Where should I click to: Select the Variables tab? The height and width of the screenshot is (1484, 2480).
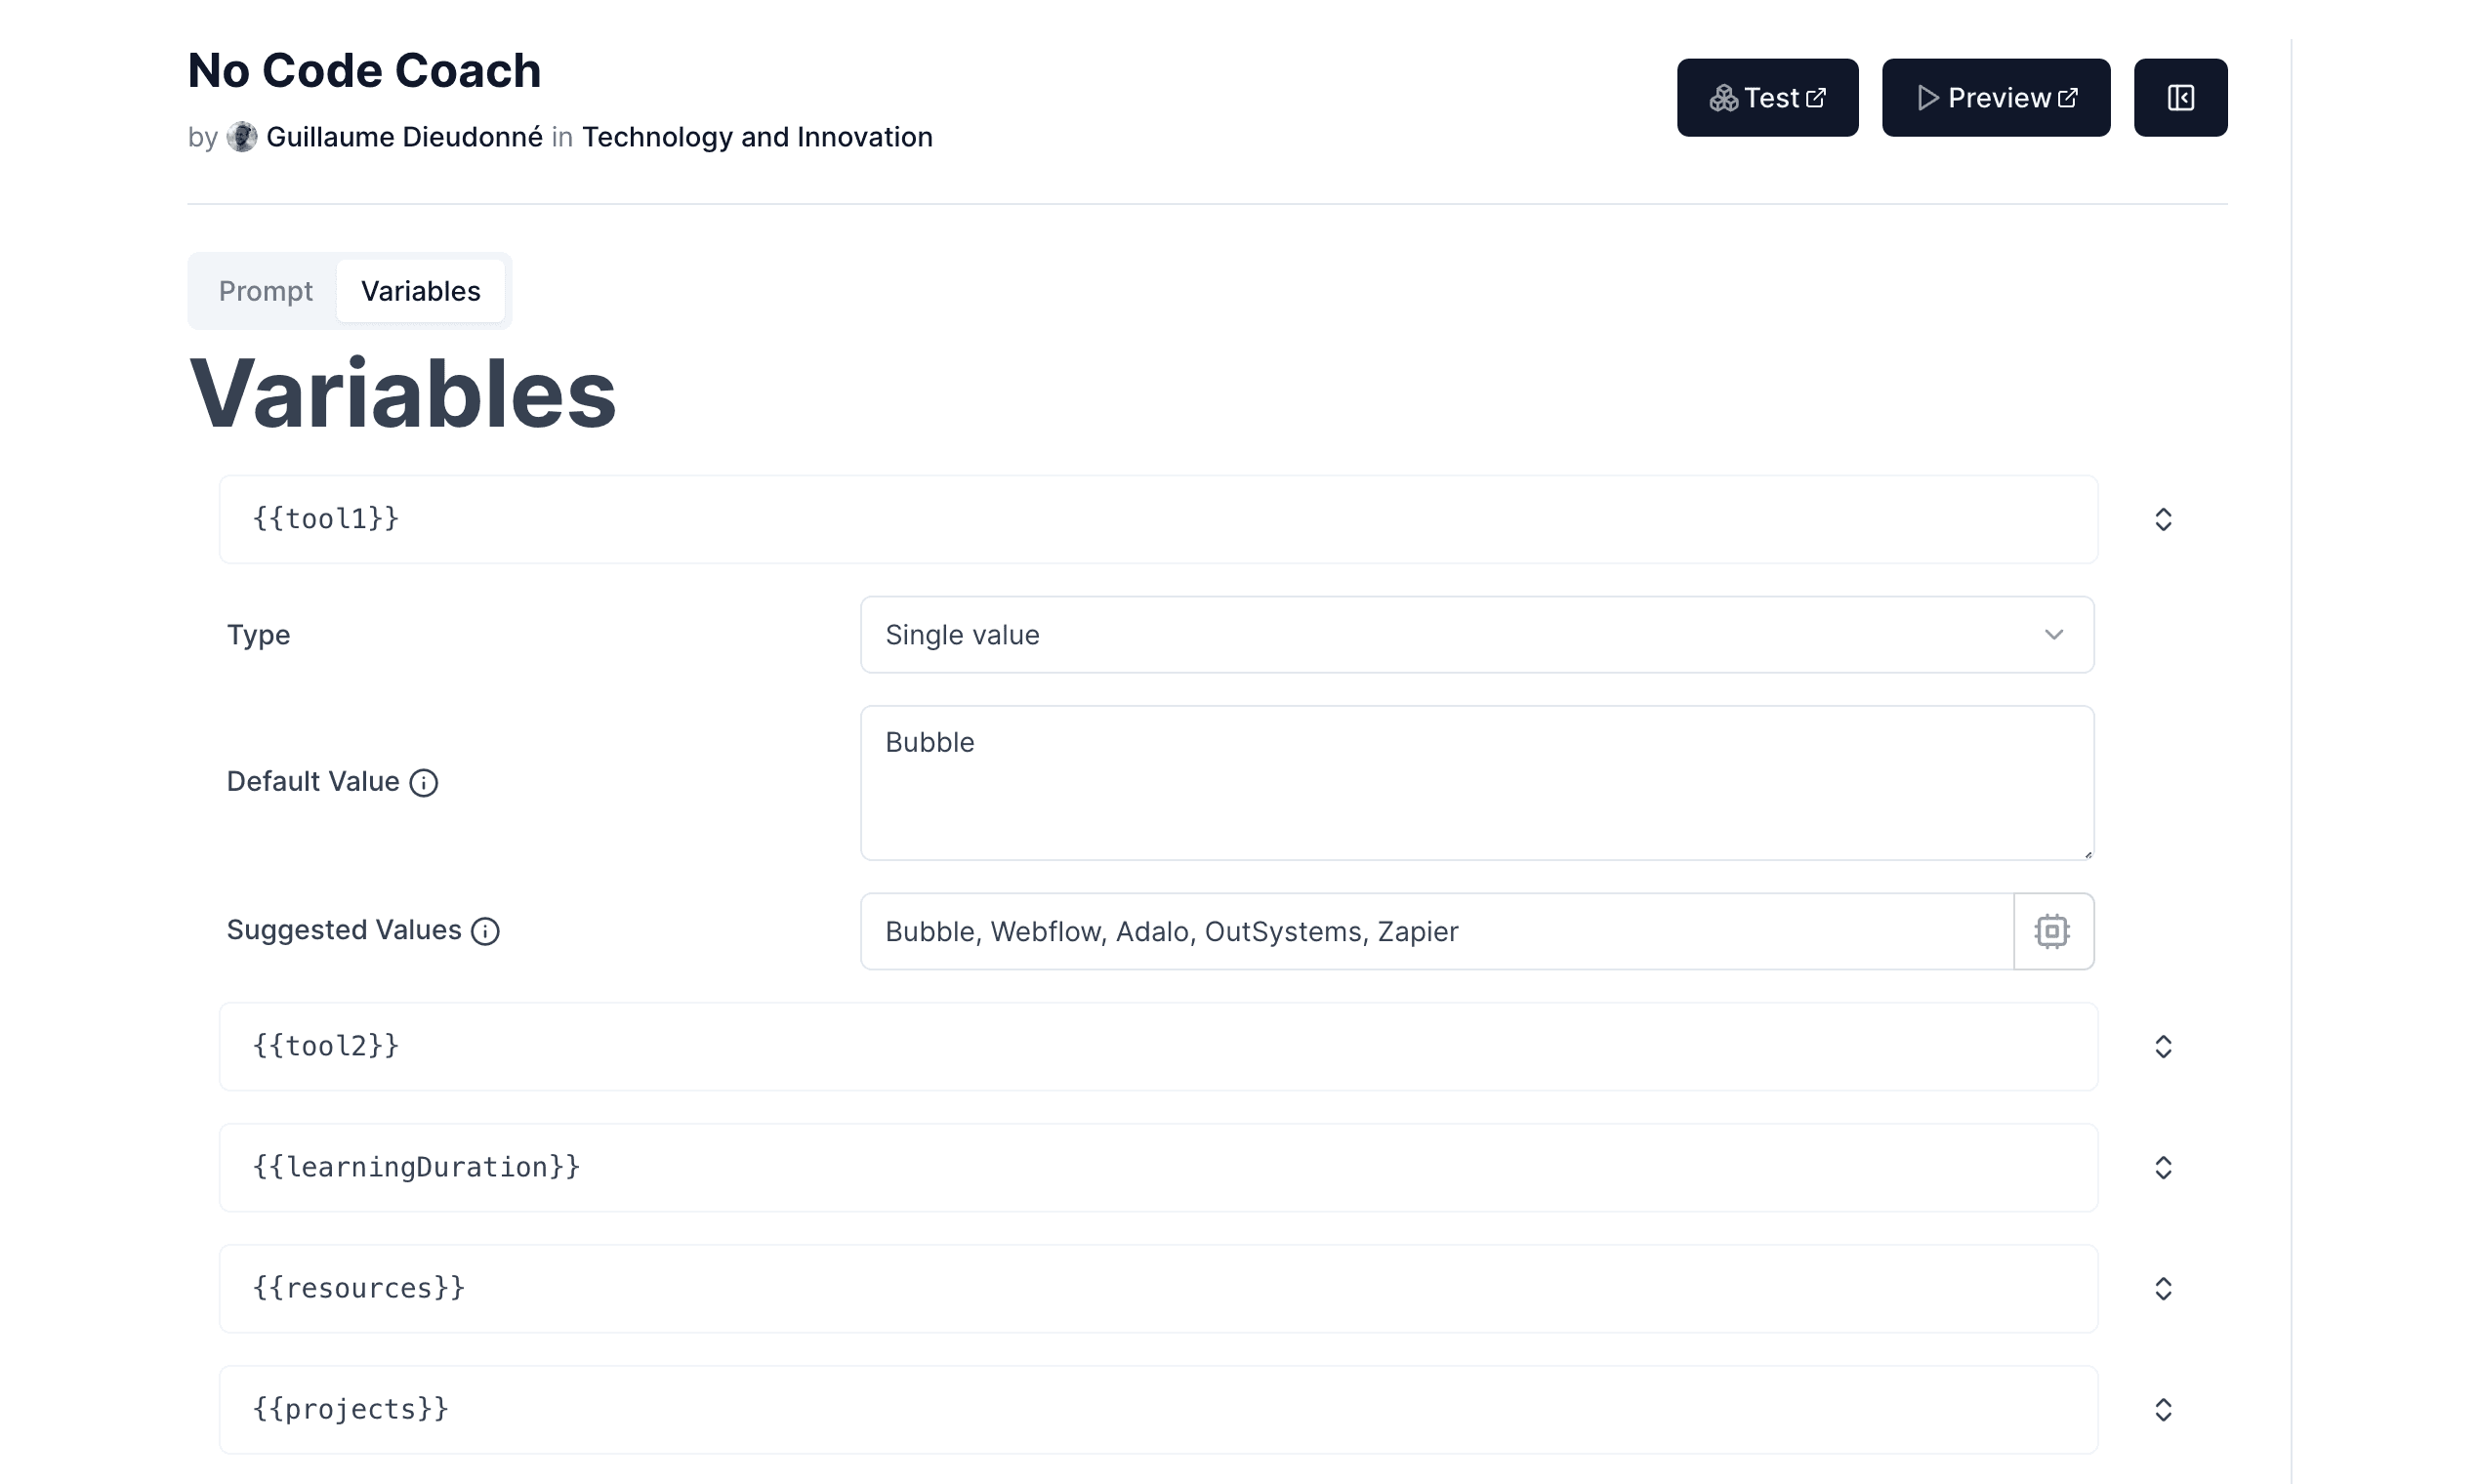click(x=421, y=291)
